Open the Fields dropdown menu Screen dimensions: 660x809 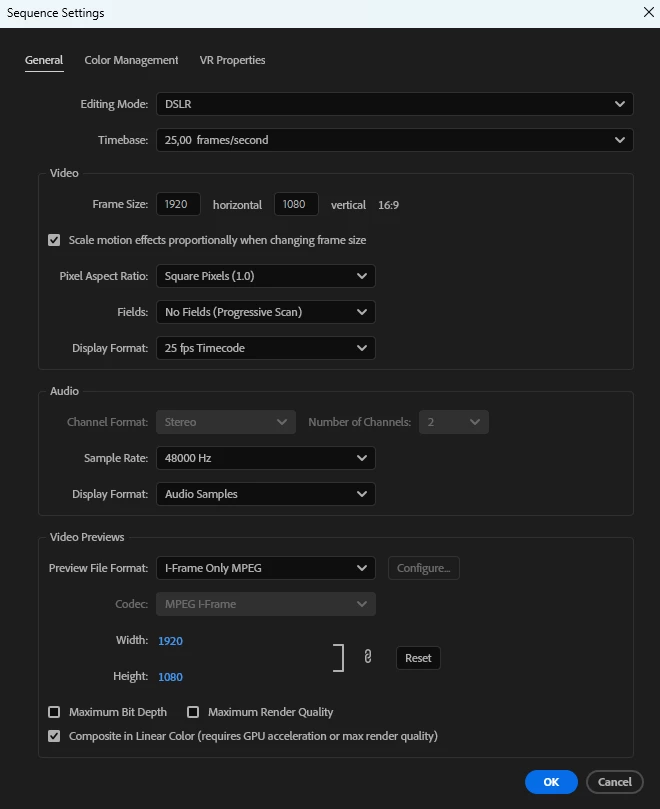(266, 312)
